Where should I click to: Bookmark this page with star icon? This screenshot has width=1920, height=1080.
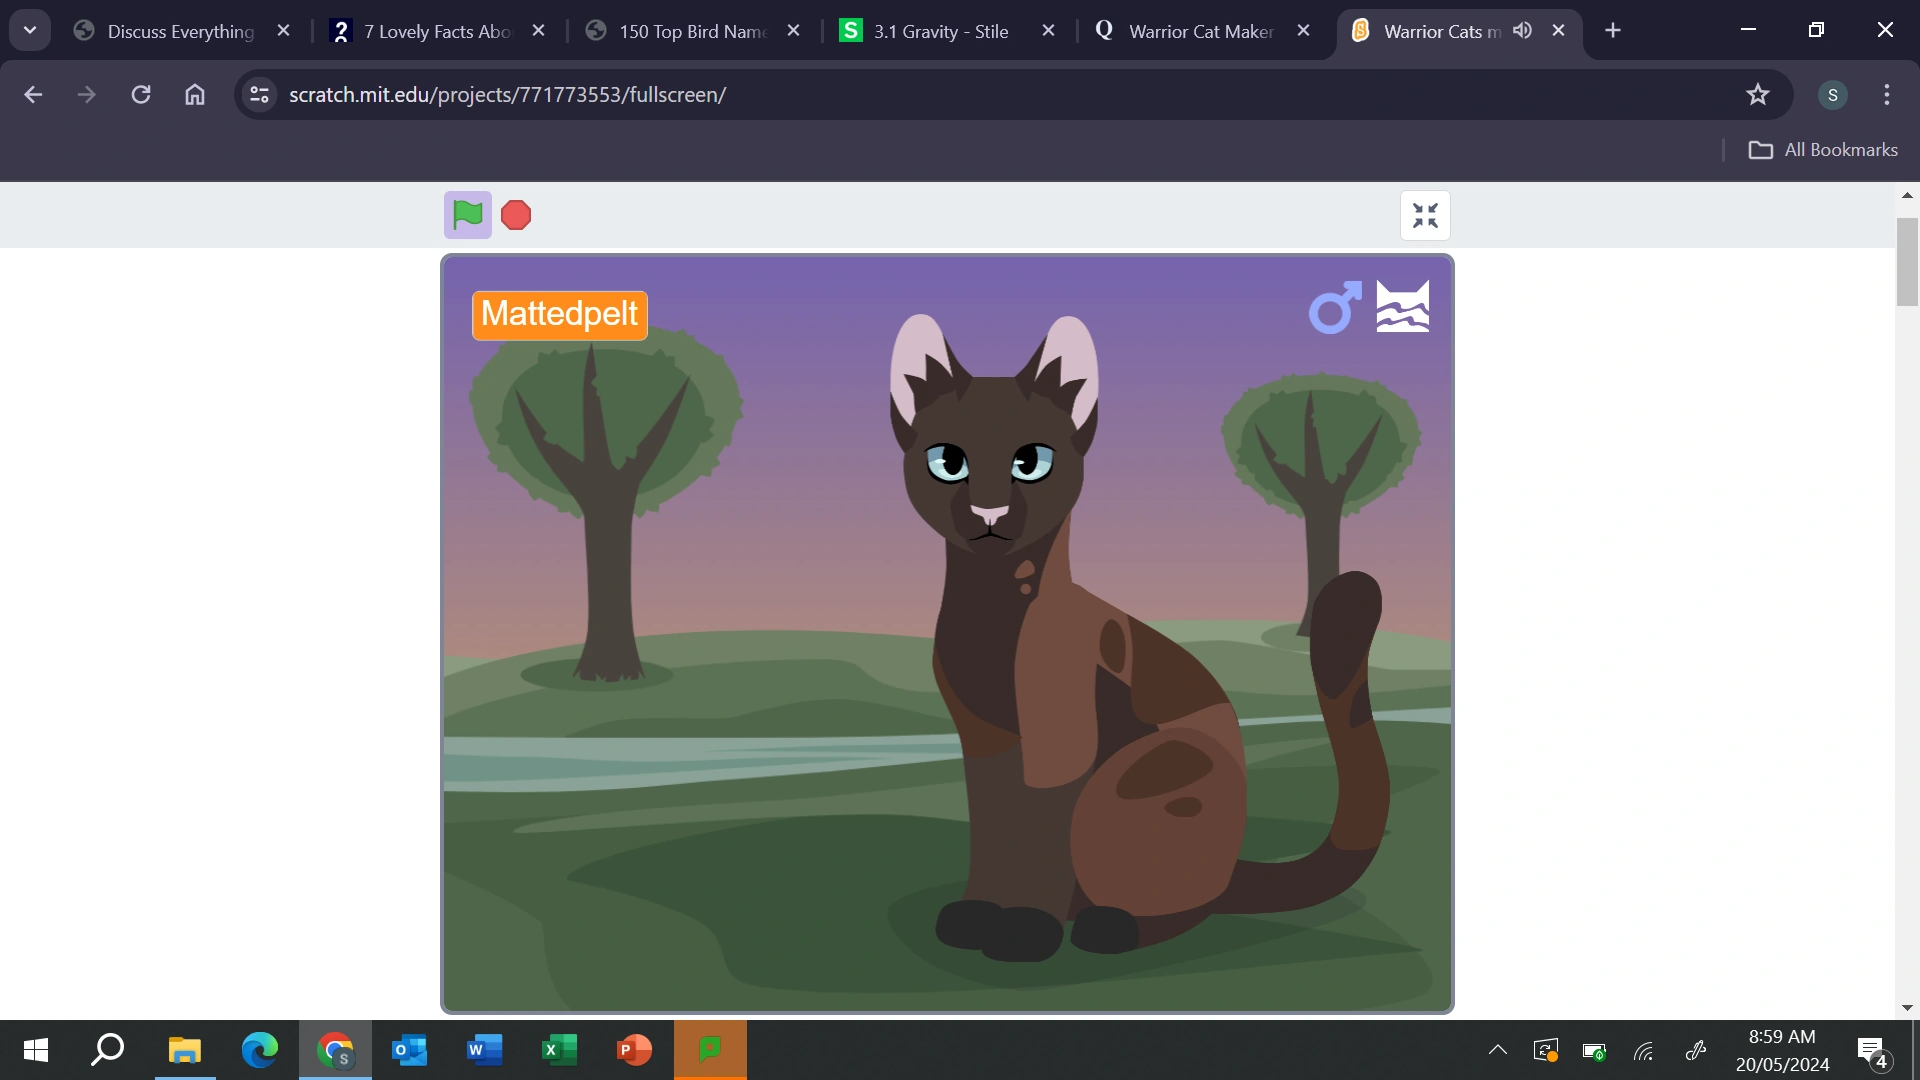tap(1757, 95)
